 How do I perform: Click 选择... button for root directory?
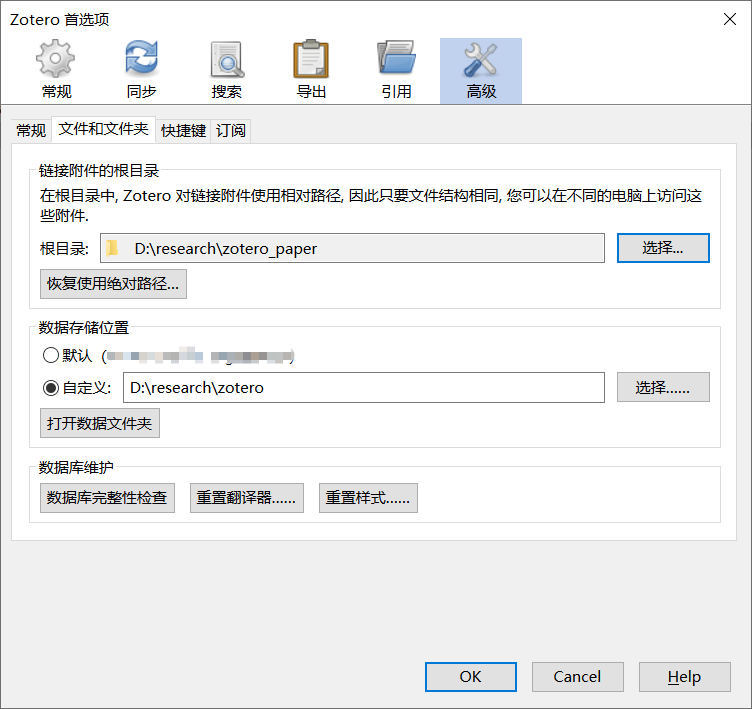pos(663,248)
